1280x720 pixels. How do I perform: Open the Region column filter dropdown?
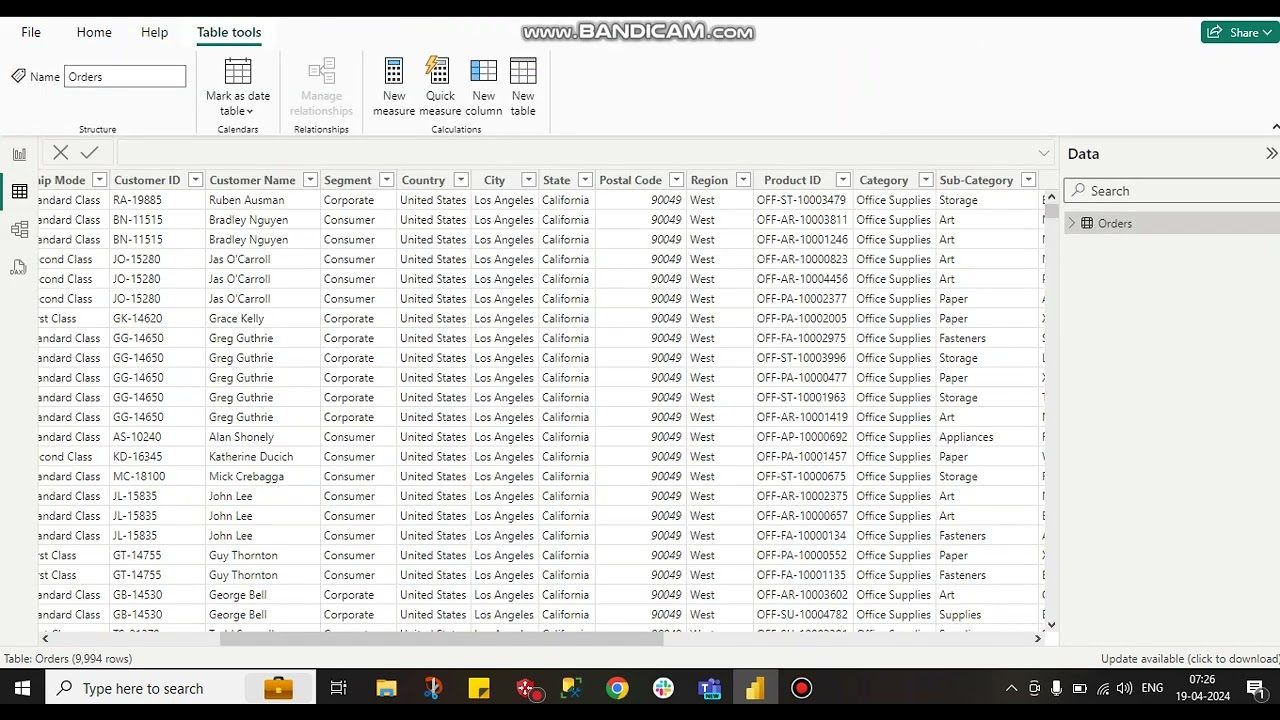[743, 180]
